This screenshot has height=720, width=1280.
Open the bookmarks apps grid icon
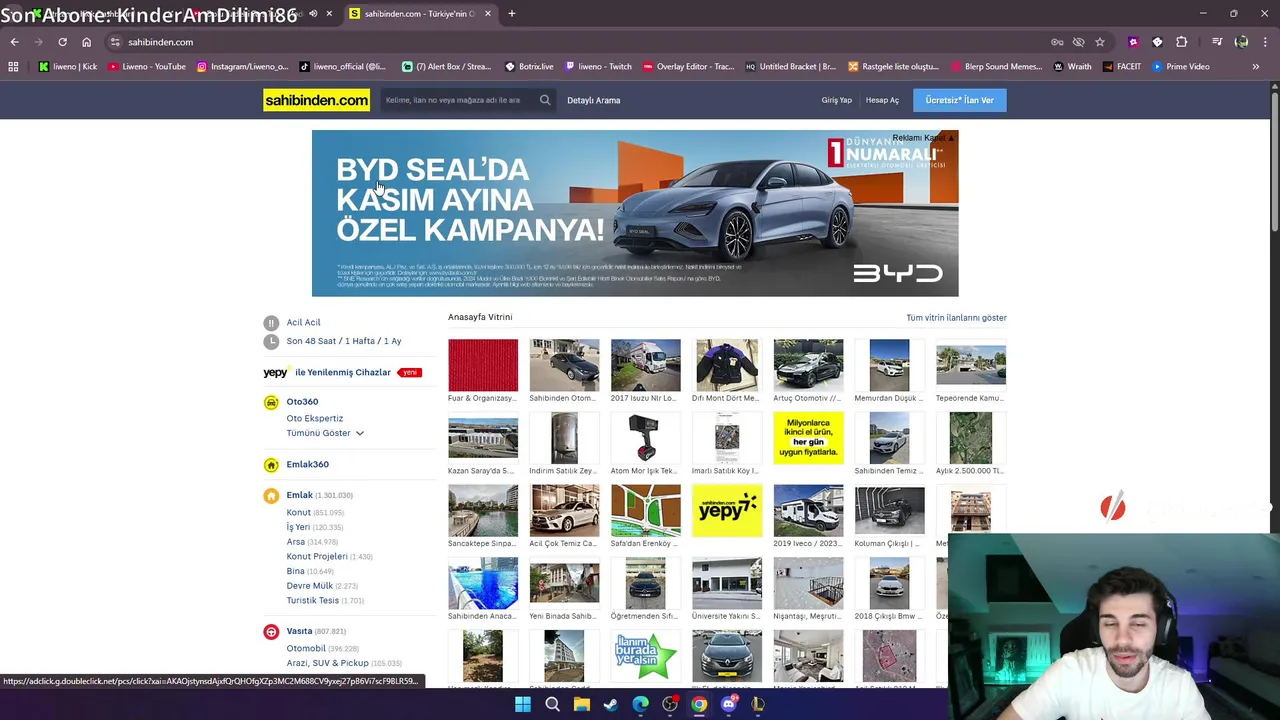pos(13,66)
